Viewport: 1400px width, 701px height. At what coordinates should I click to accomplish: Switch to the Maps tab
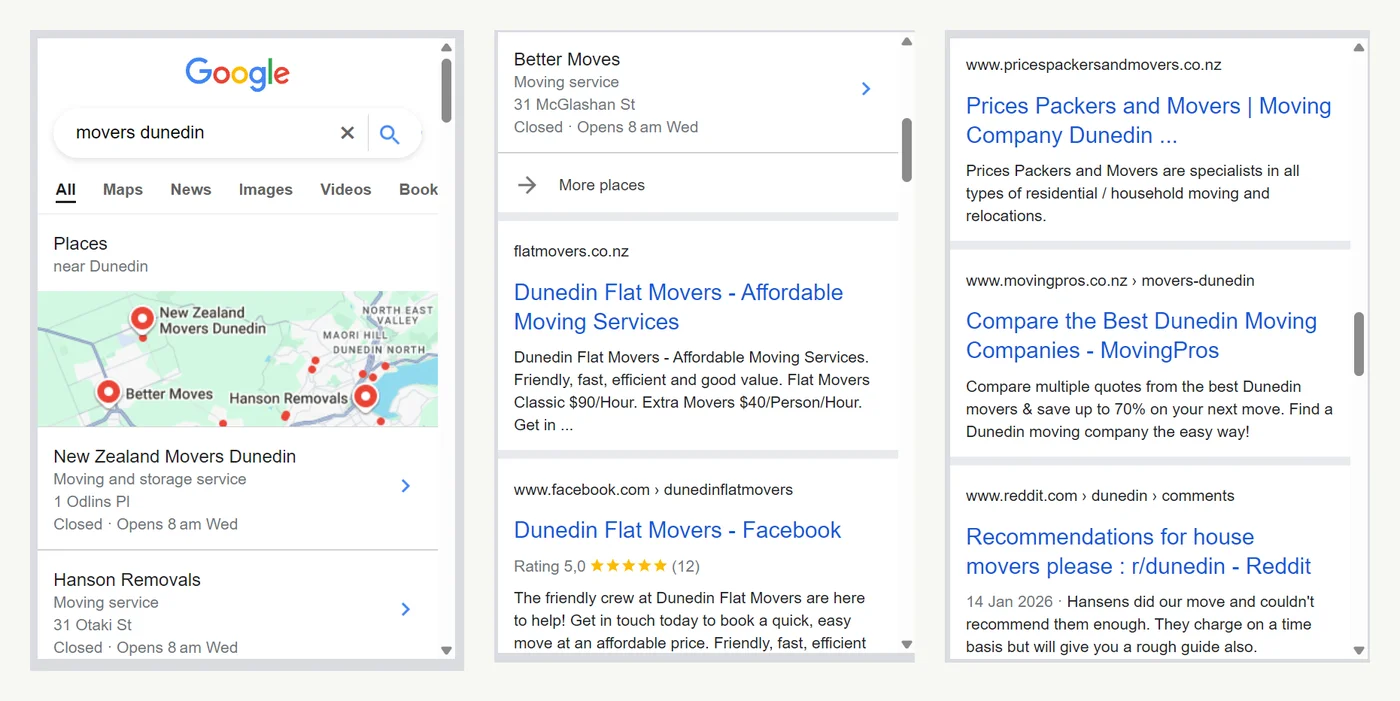point(123,190)
